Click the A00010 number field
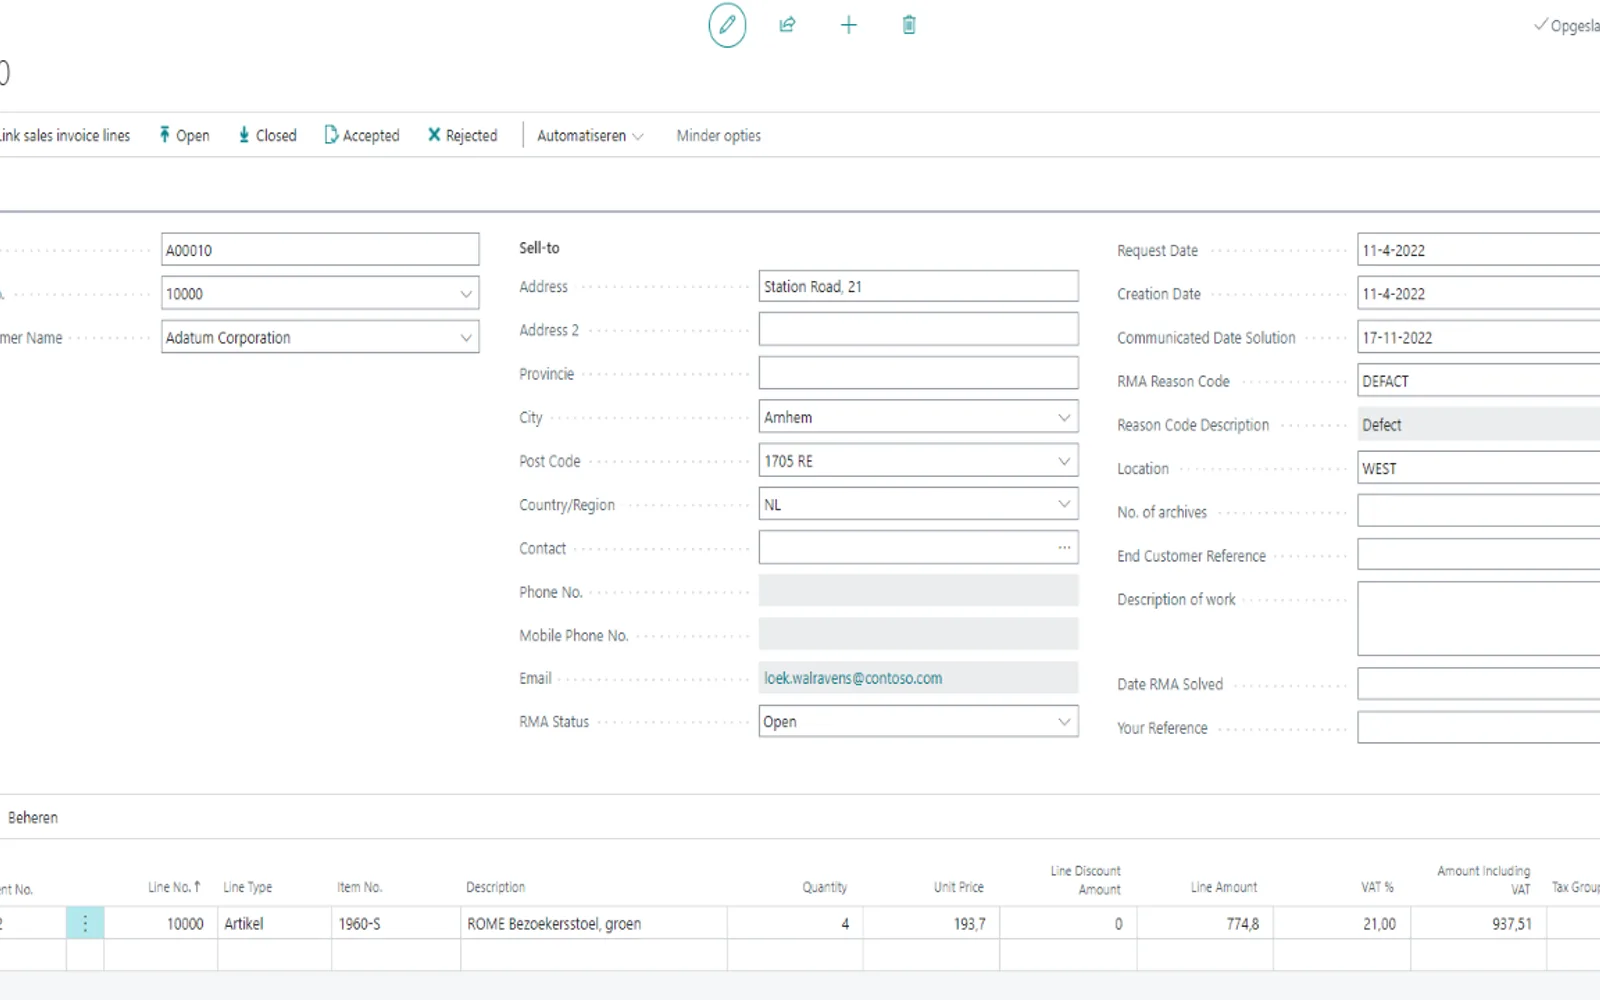This screenshot has height=1000, width=1600. 320,250
